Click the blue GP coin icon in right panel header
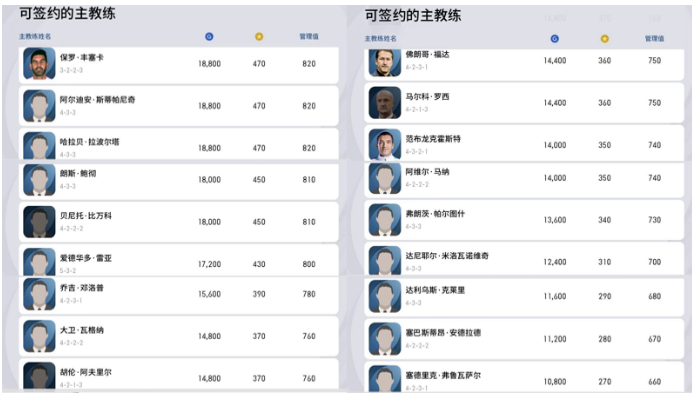692x398 pixels. click(x=555, y=39)
